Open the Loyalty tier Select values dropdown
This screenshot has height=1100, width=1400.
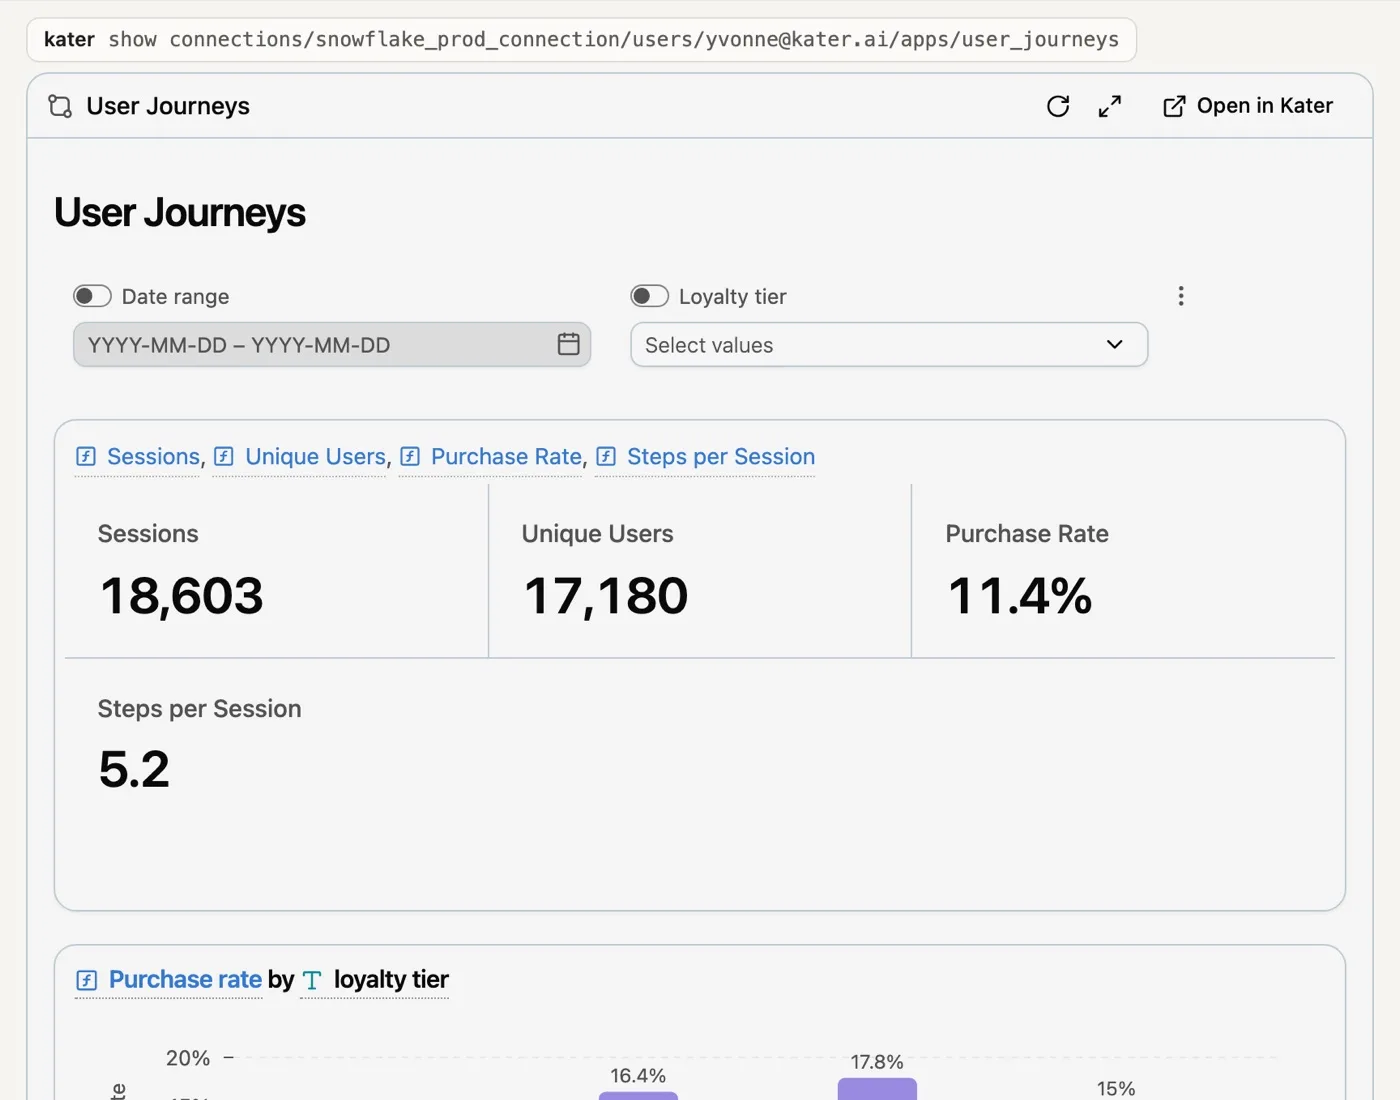(889, 344)
